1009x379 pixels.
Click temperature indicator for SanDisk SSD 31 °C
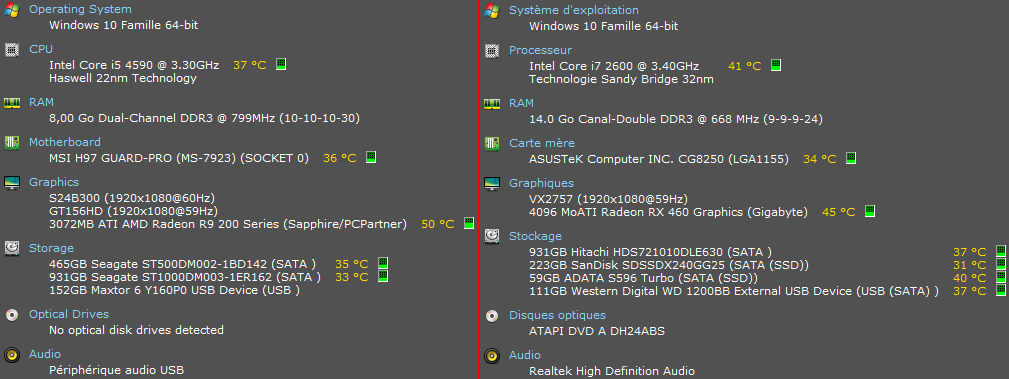point(1001,264)
